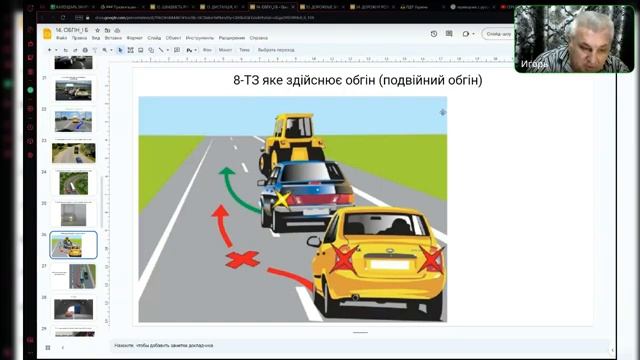Select slide 23 thumbnail
640x360 pixels.
point(73,153)
